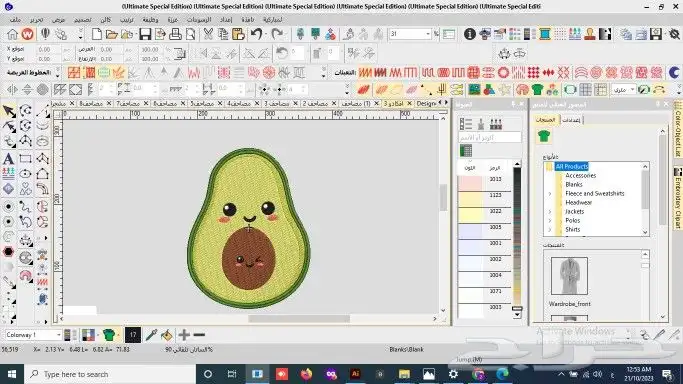Select the arrow Select Object tool
The height and width of the screenshot is (384, 683).
[x=9, y=111]
